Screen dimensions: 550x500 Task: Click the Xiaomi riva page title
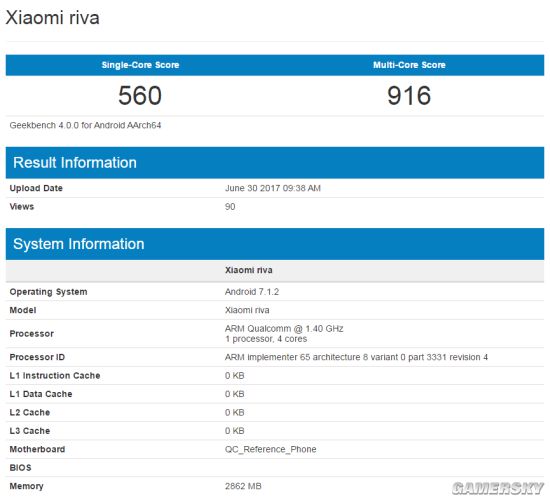point(53,18)
